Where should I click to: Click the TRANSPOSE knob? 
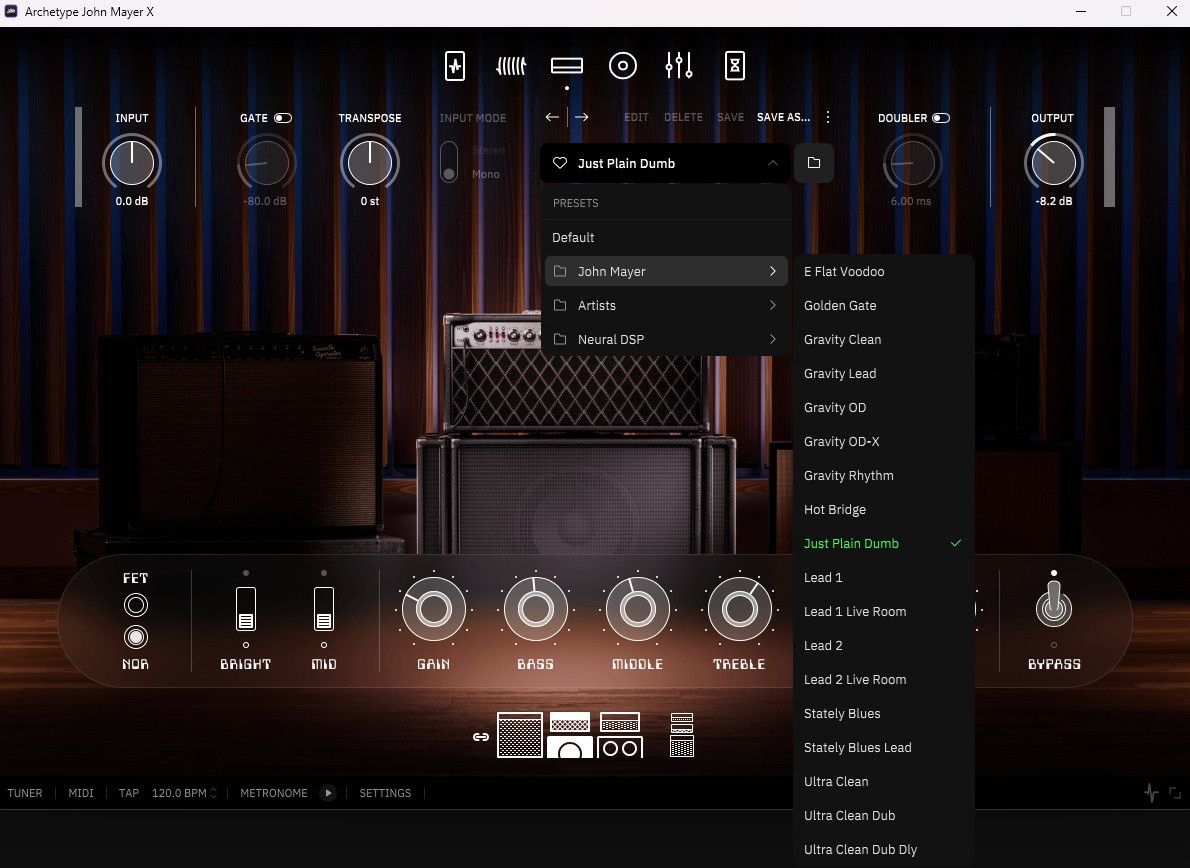pos(370,162)
